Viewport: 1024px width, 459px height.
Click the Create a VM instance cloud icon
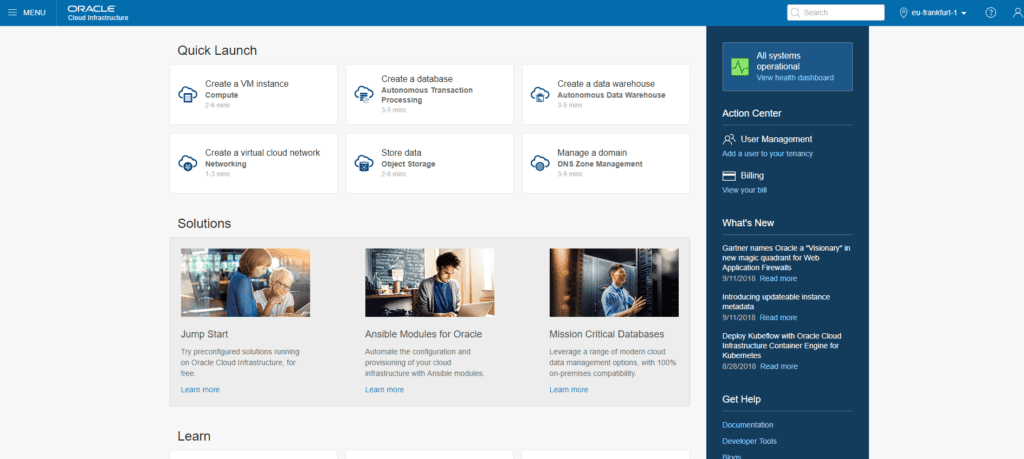coord(188,94)
